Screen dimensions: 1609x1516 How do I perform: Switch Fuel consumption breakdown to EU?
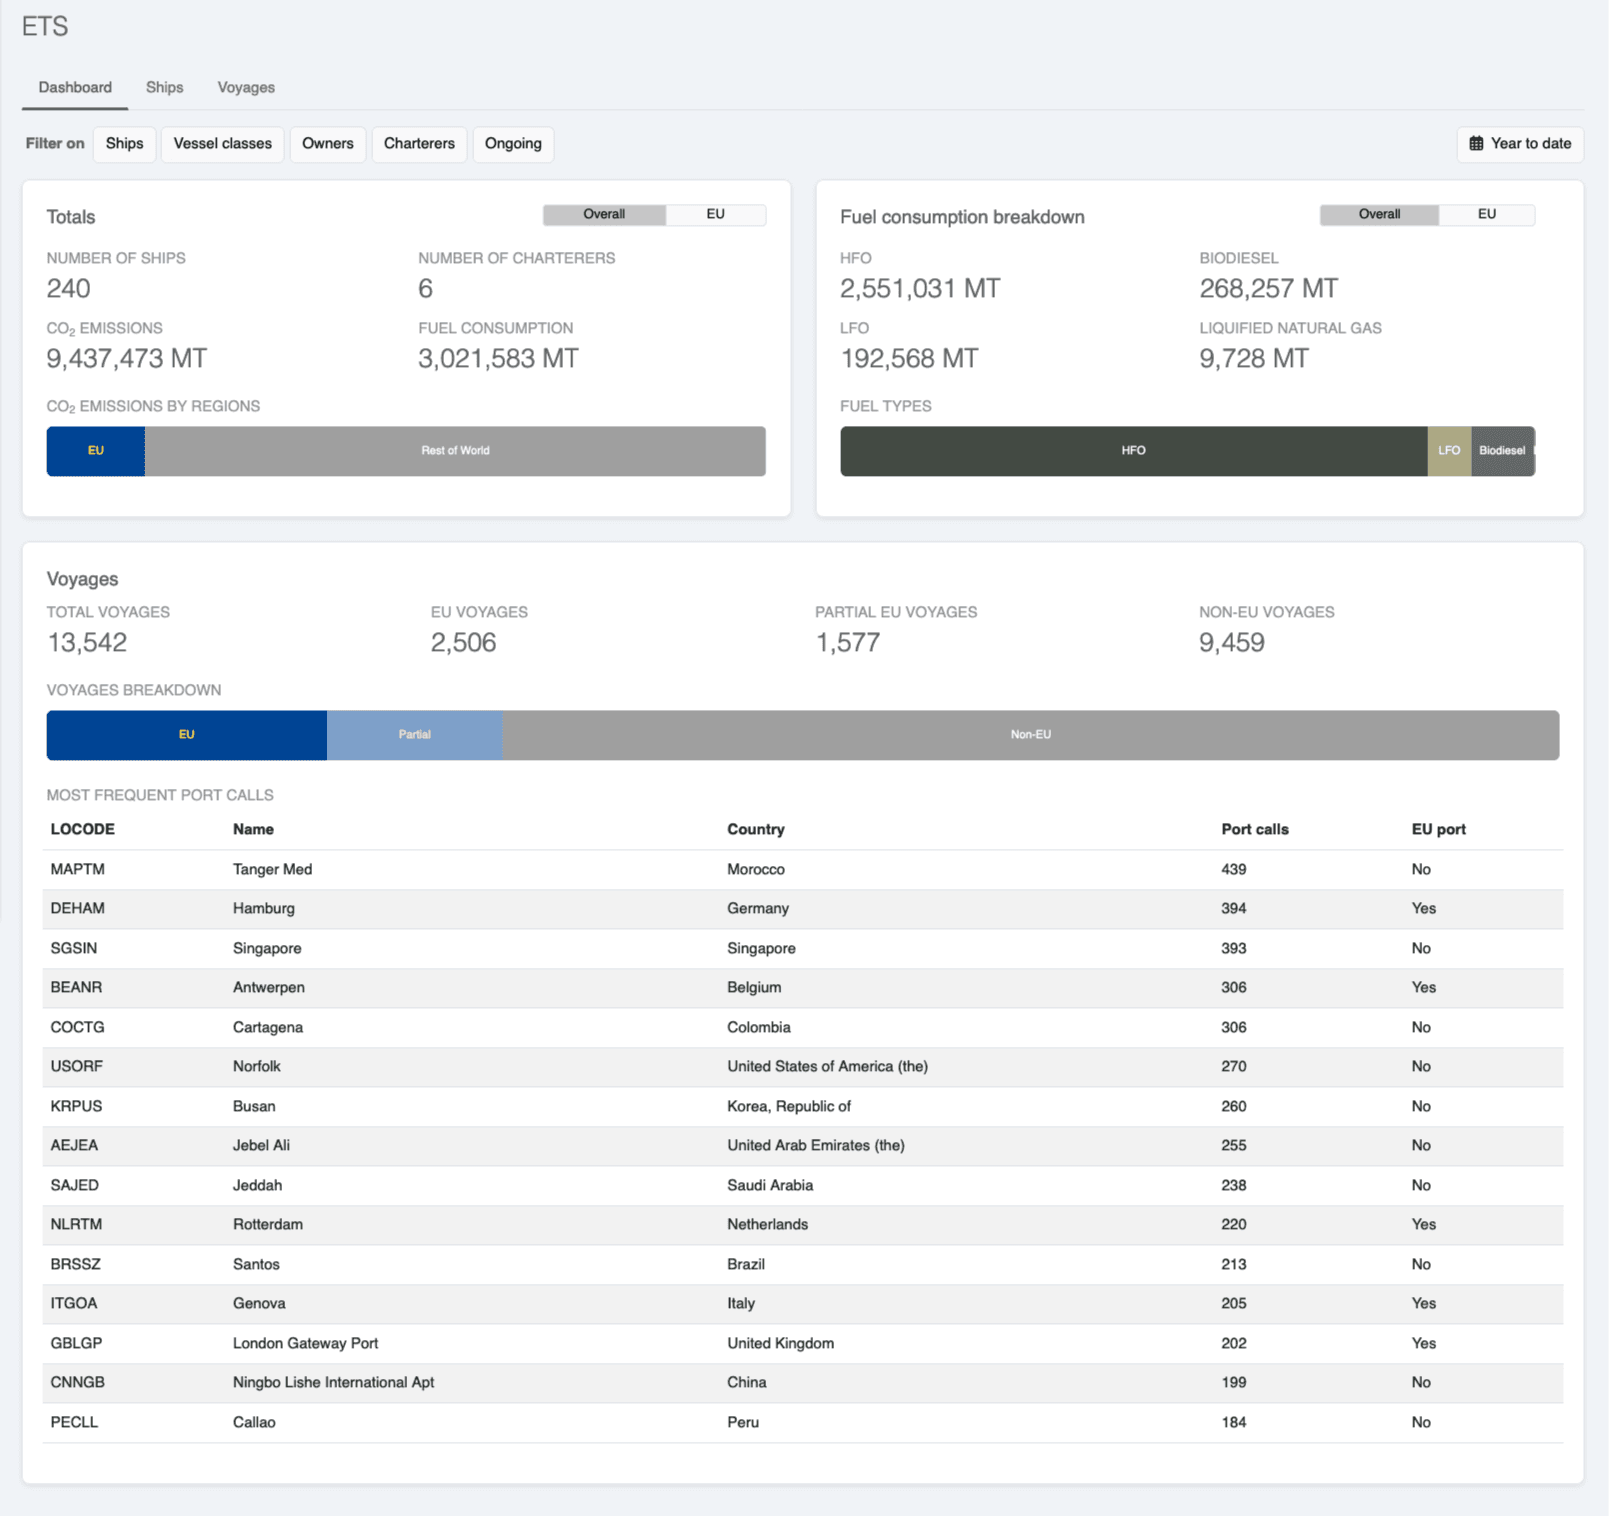pos(1486,215)
